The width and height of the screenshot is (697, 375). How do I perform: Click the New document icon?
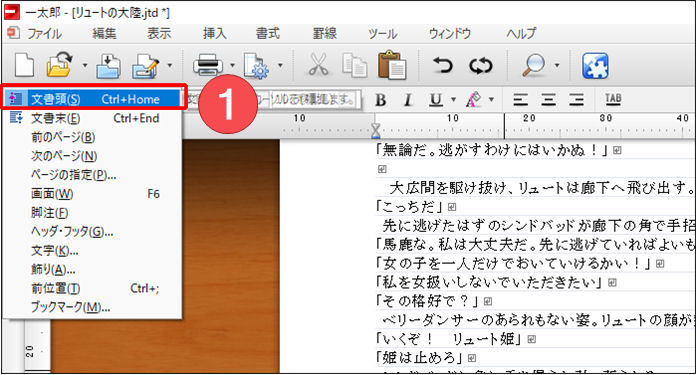24,65
